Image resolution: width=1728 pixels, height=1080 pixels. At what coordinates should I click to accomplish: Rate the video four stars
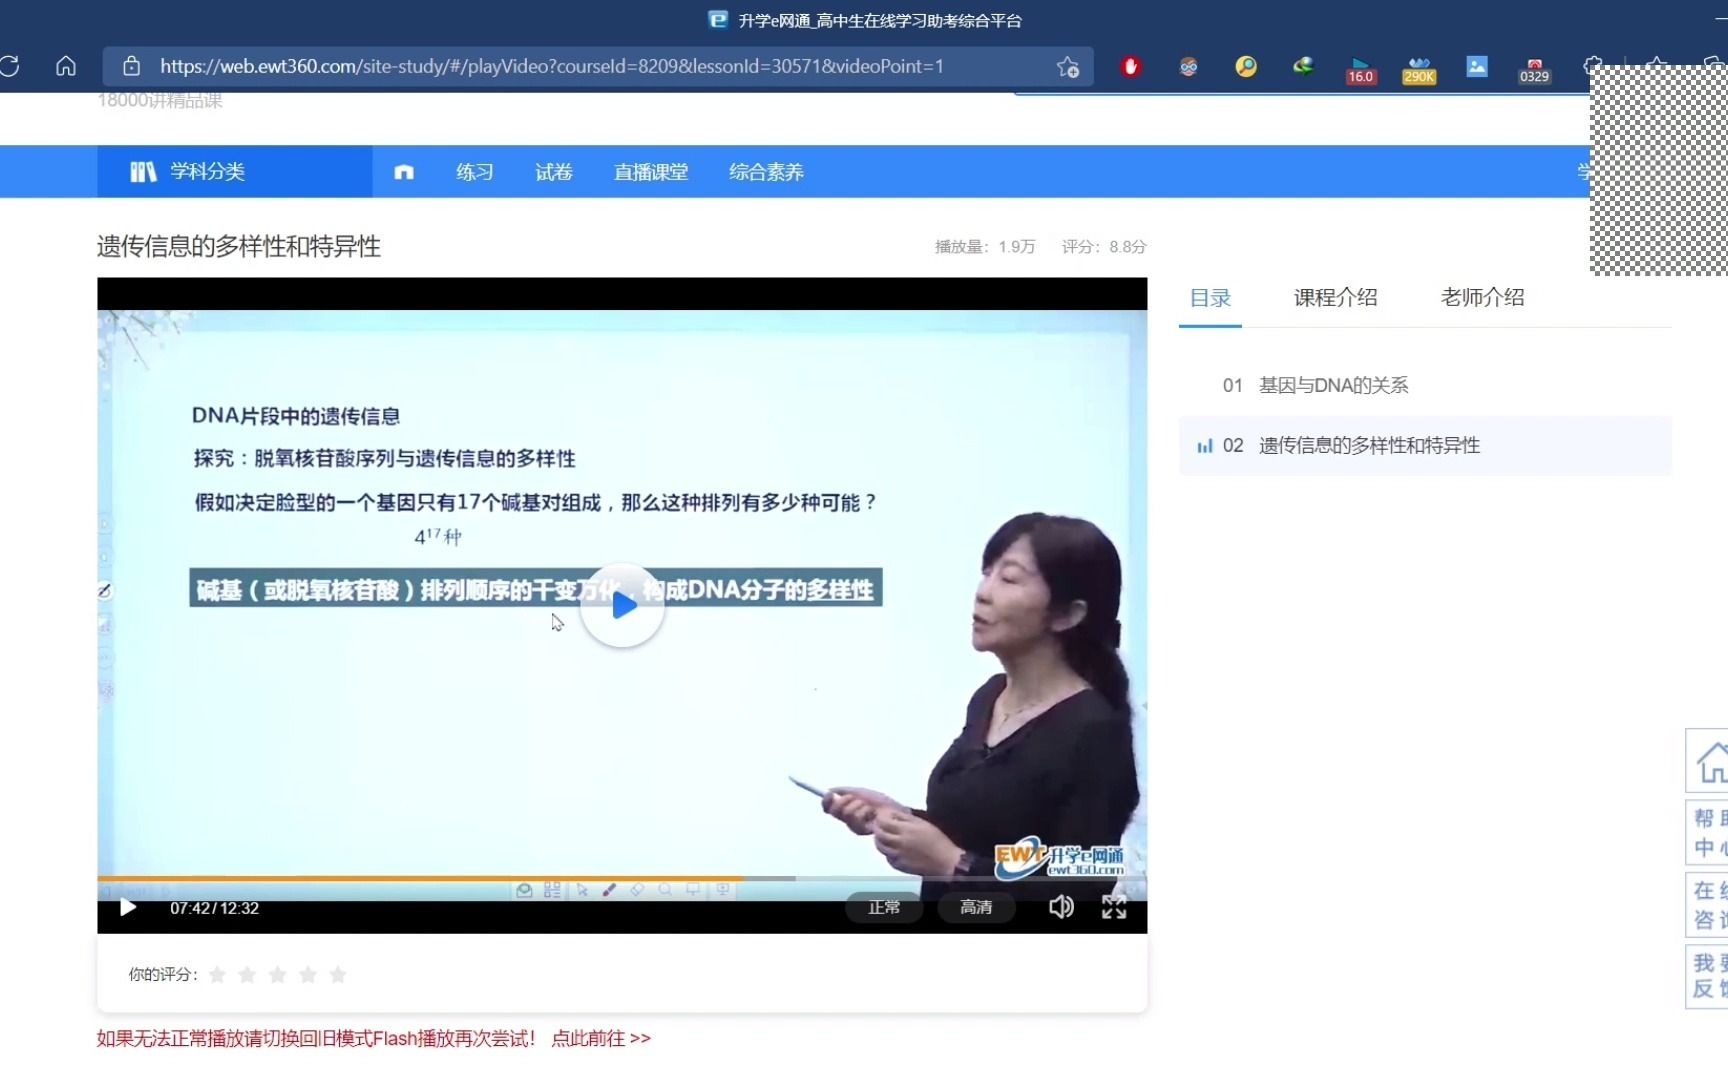308,974
